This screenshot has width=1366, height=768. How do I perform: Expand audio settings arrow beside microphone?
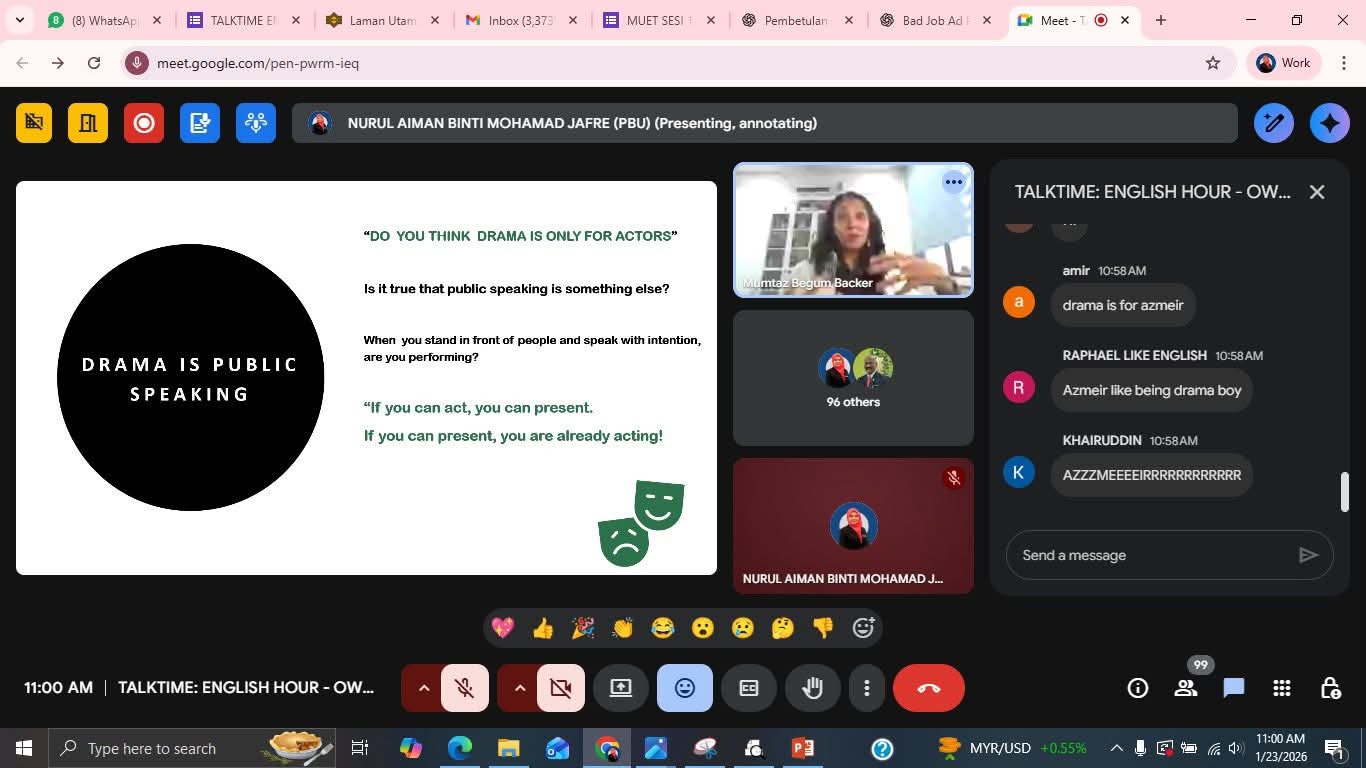[423, 688]
